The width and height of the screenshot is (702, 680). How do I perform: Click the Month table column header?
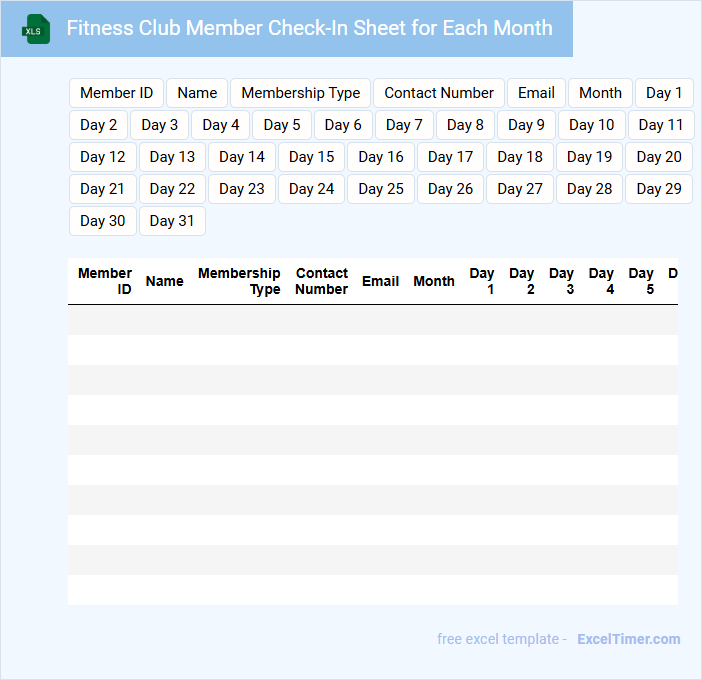(434, 281)
